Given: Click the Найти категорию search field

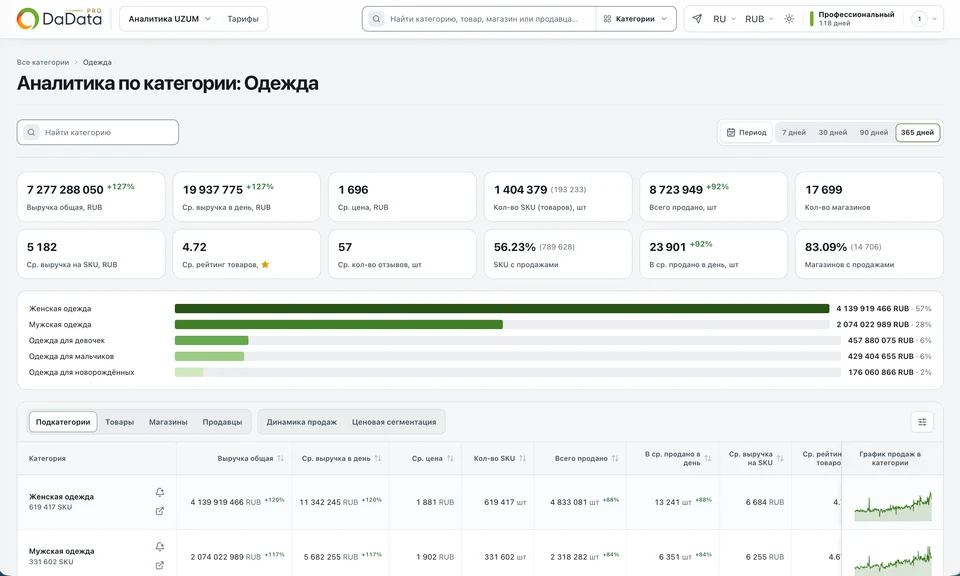Looking at the screenshot, I should tap(98, 132).
